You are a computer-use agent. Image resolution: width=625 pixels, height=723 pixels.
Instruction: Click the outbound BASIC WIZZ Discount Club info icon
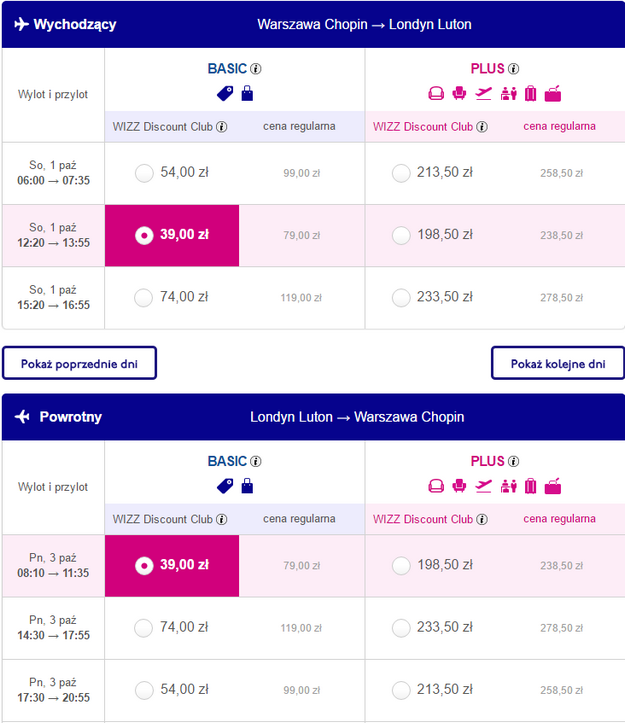coord(222,126)
